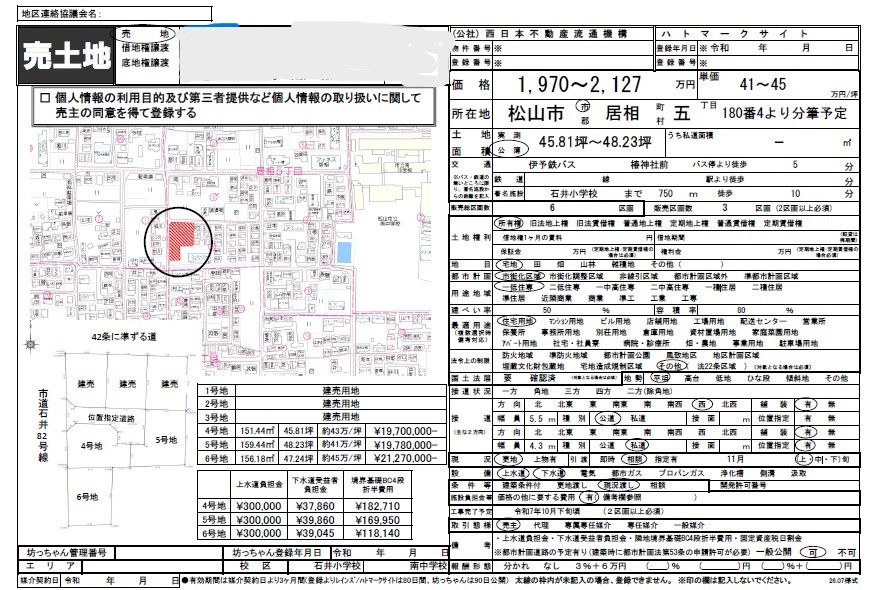869x590 pixels.
Task: Click the unit price 41～45
Action: coord(763,85)
